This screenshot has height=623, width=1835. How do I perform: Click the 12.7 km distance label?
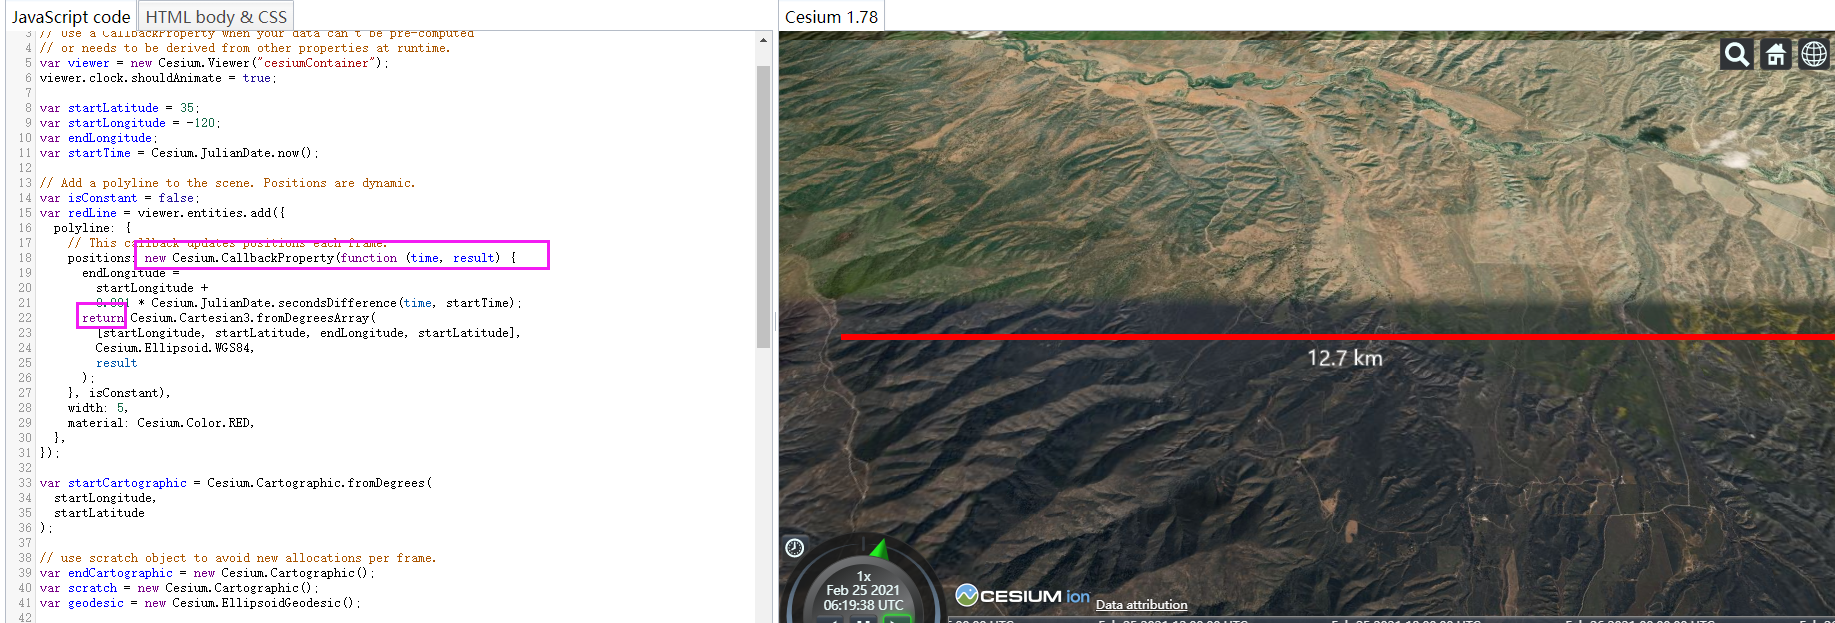(x=1345, y=358)
